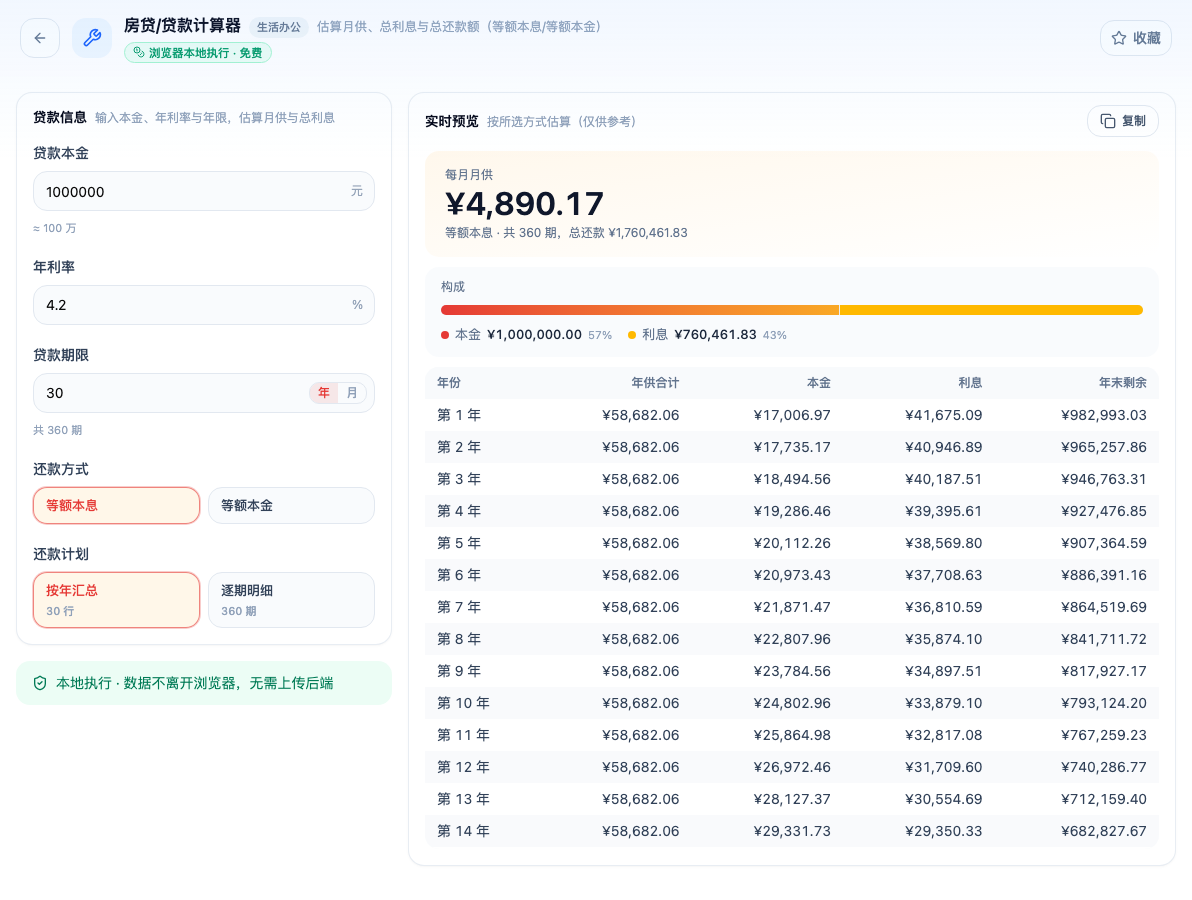Image resolution: width=1192 pixels, height=900 pixels.
Task: Click the red principal segment of composition bar
Action: [639, 310]
